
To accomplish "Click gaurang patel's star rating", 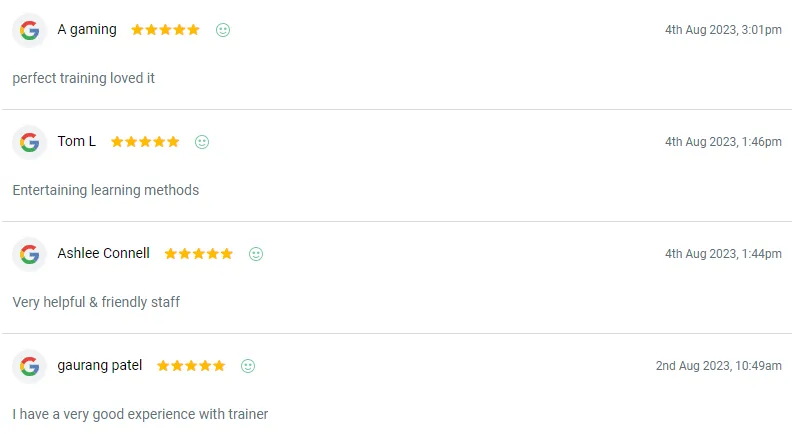I will coord(191,366).
